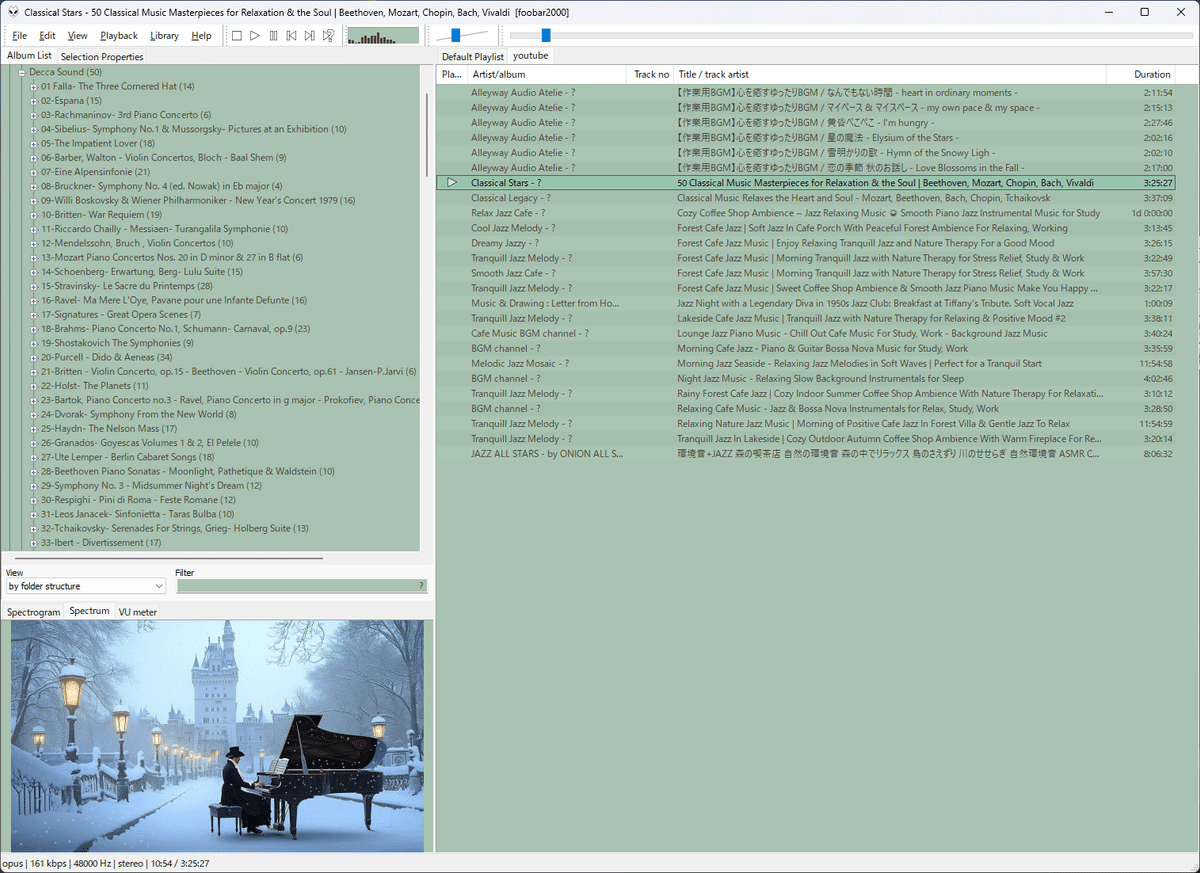Viewport: 1200px width, 873px height.
Task: Switch to the Spectrogram tab
Action: pos(33,611)
